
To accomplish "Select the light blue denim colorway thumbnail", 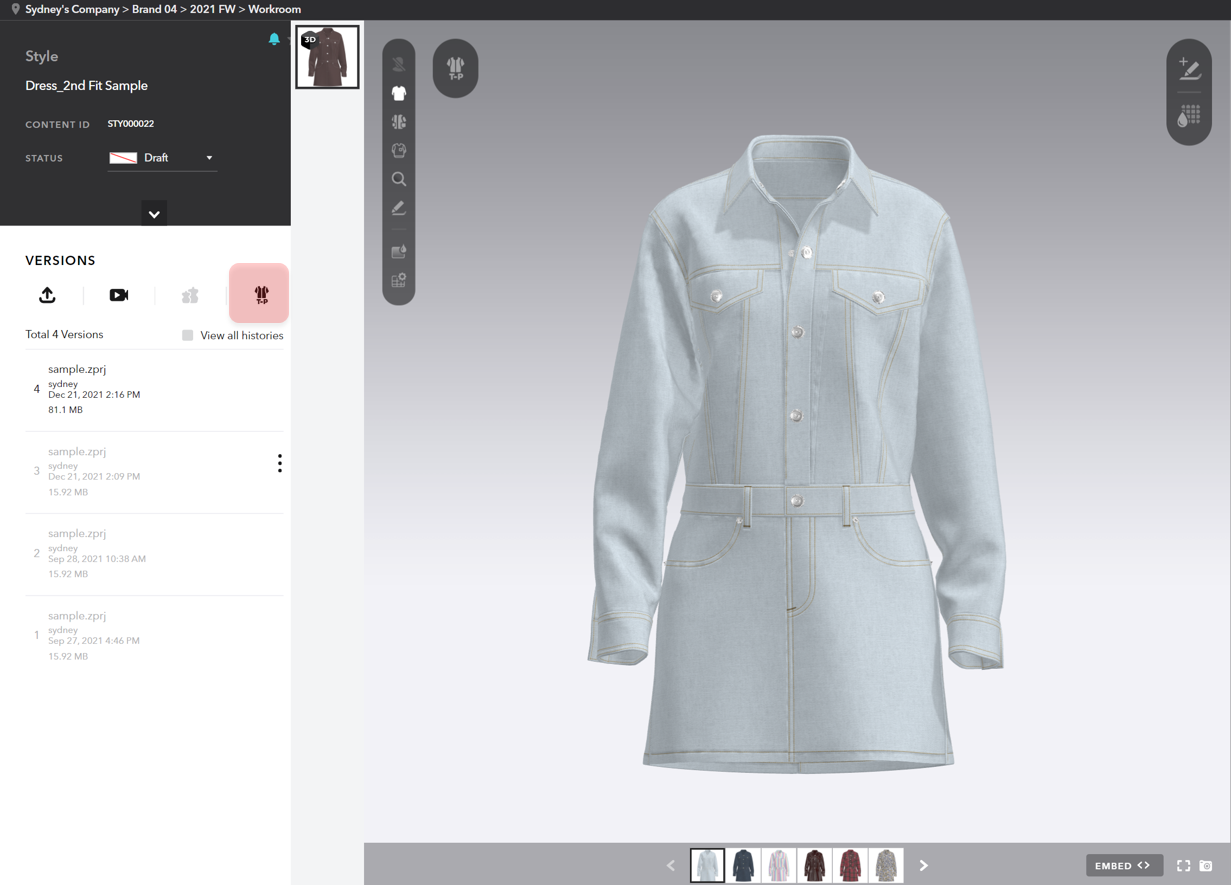I will coord(707,865).
